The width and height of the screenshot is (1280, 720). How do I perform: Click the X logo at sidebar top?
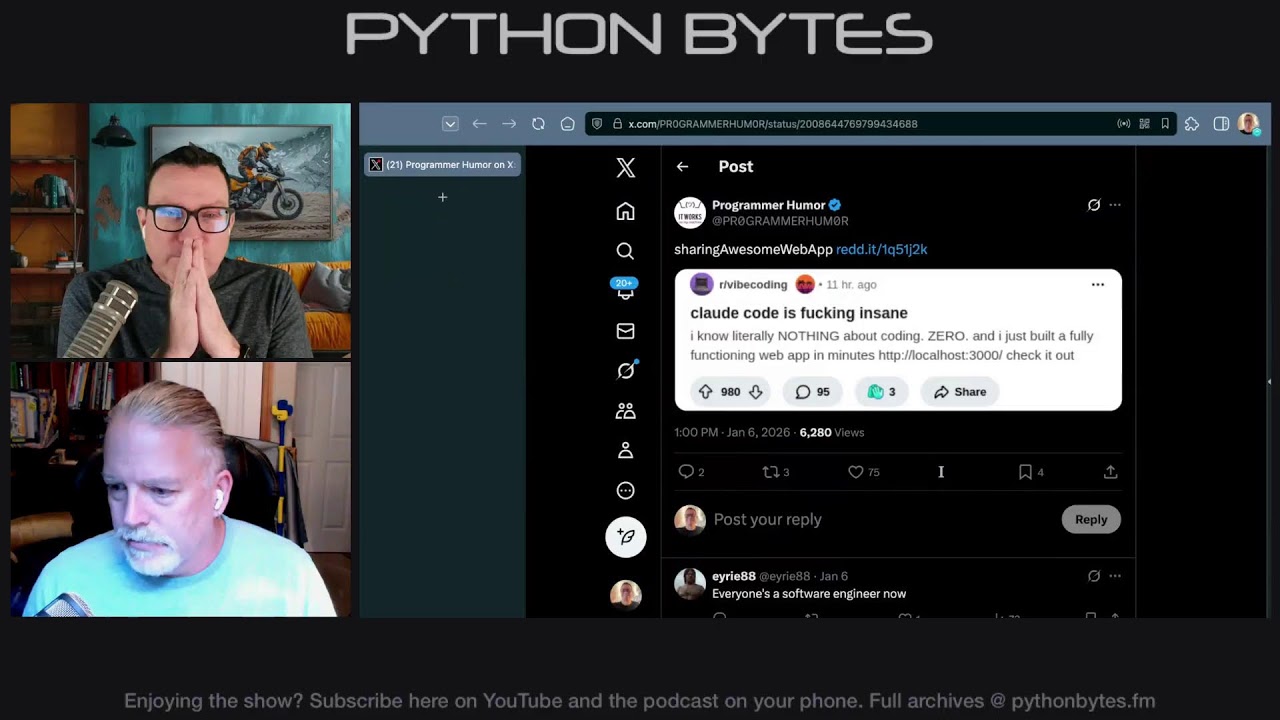(x=625, y=167)
